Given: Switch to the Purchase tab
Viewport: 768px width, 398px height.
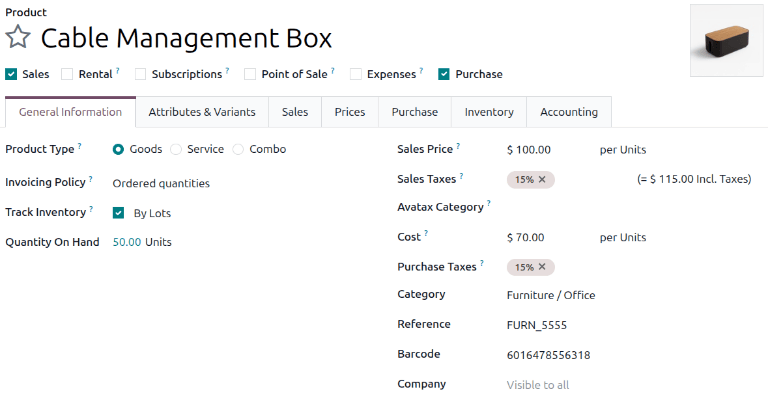Looking at the screenshot, I should (x=415, y=112).
